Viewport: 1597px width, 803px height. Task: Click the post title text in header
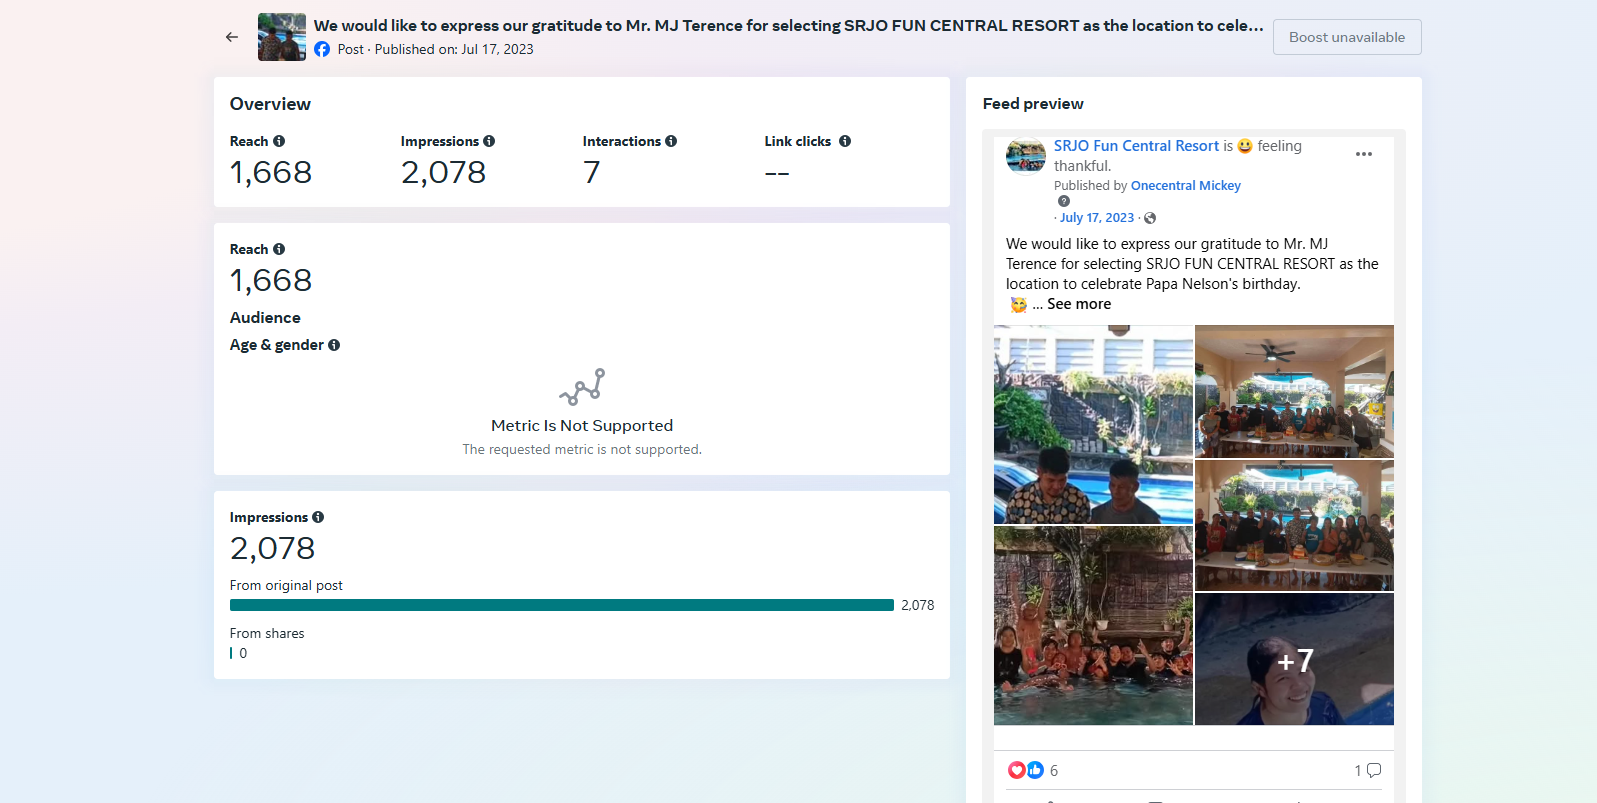click(788, 26)
